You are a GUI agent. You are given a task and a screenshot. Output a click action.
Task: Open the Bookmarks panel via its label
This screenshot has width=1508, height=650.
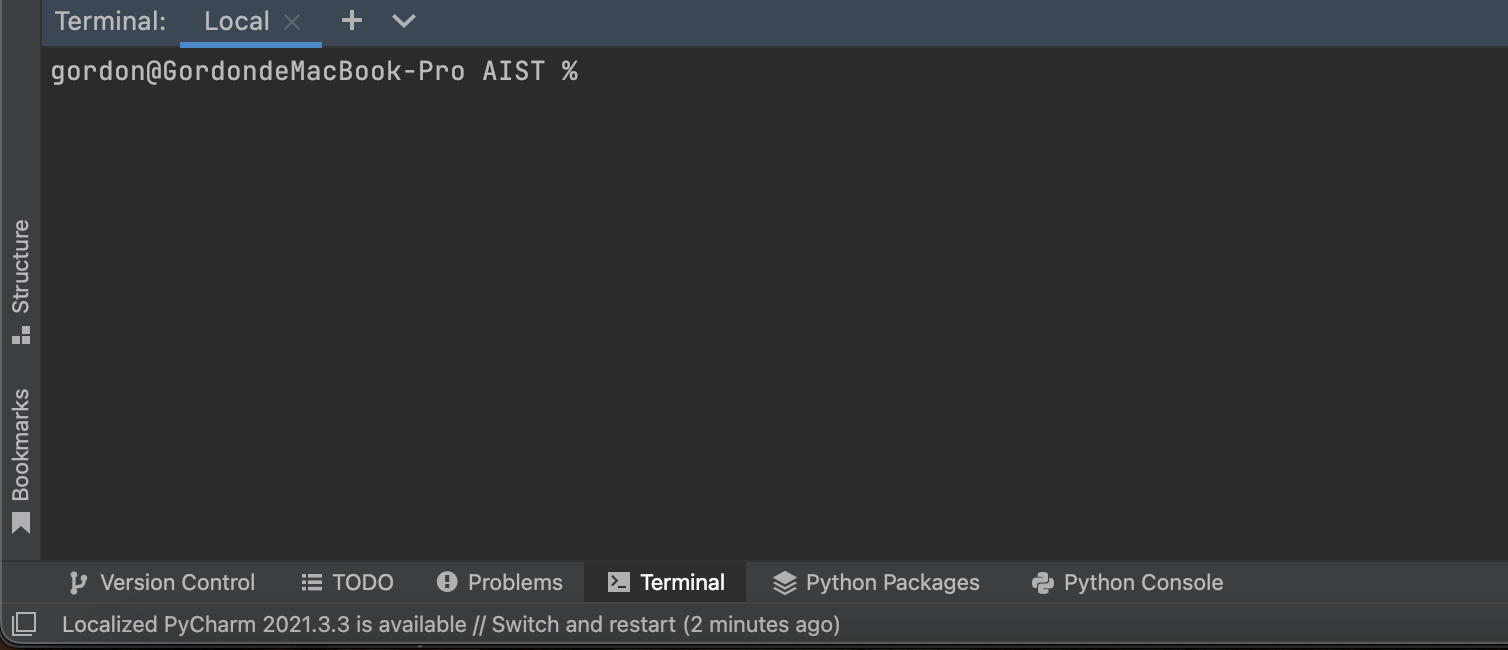coord(21,445)
